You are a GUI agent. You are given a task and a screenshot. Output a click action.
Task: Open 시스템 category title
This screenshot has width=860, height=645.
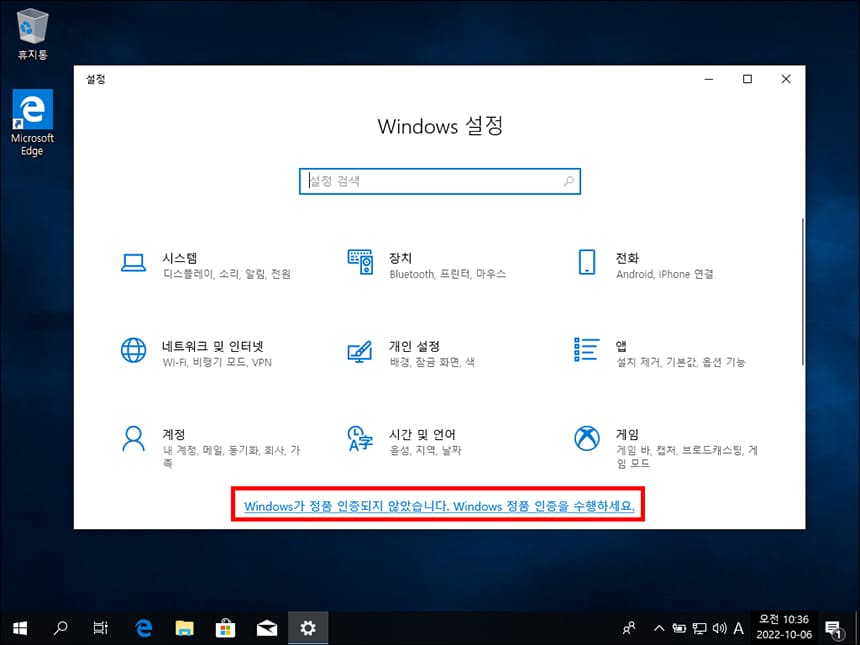click(179, 258)
